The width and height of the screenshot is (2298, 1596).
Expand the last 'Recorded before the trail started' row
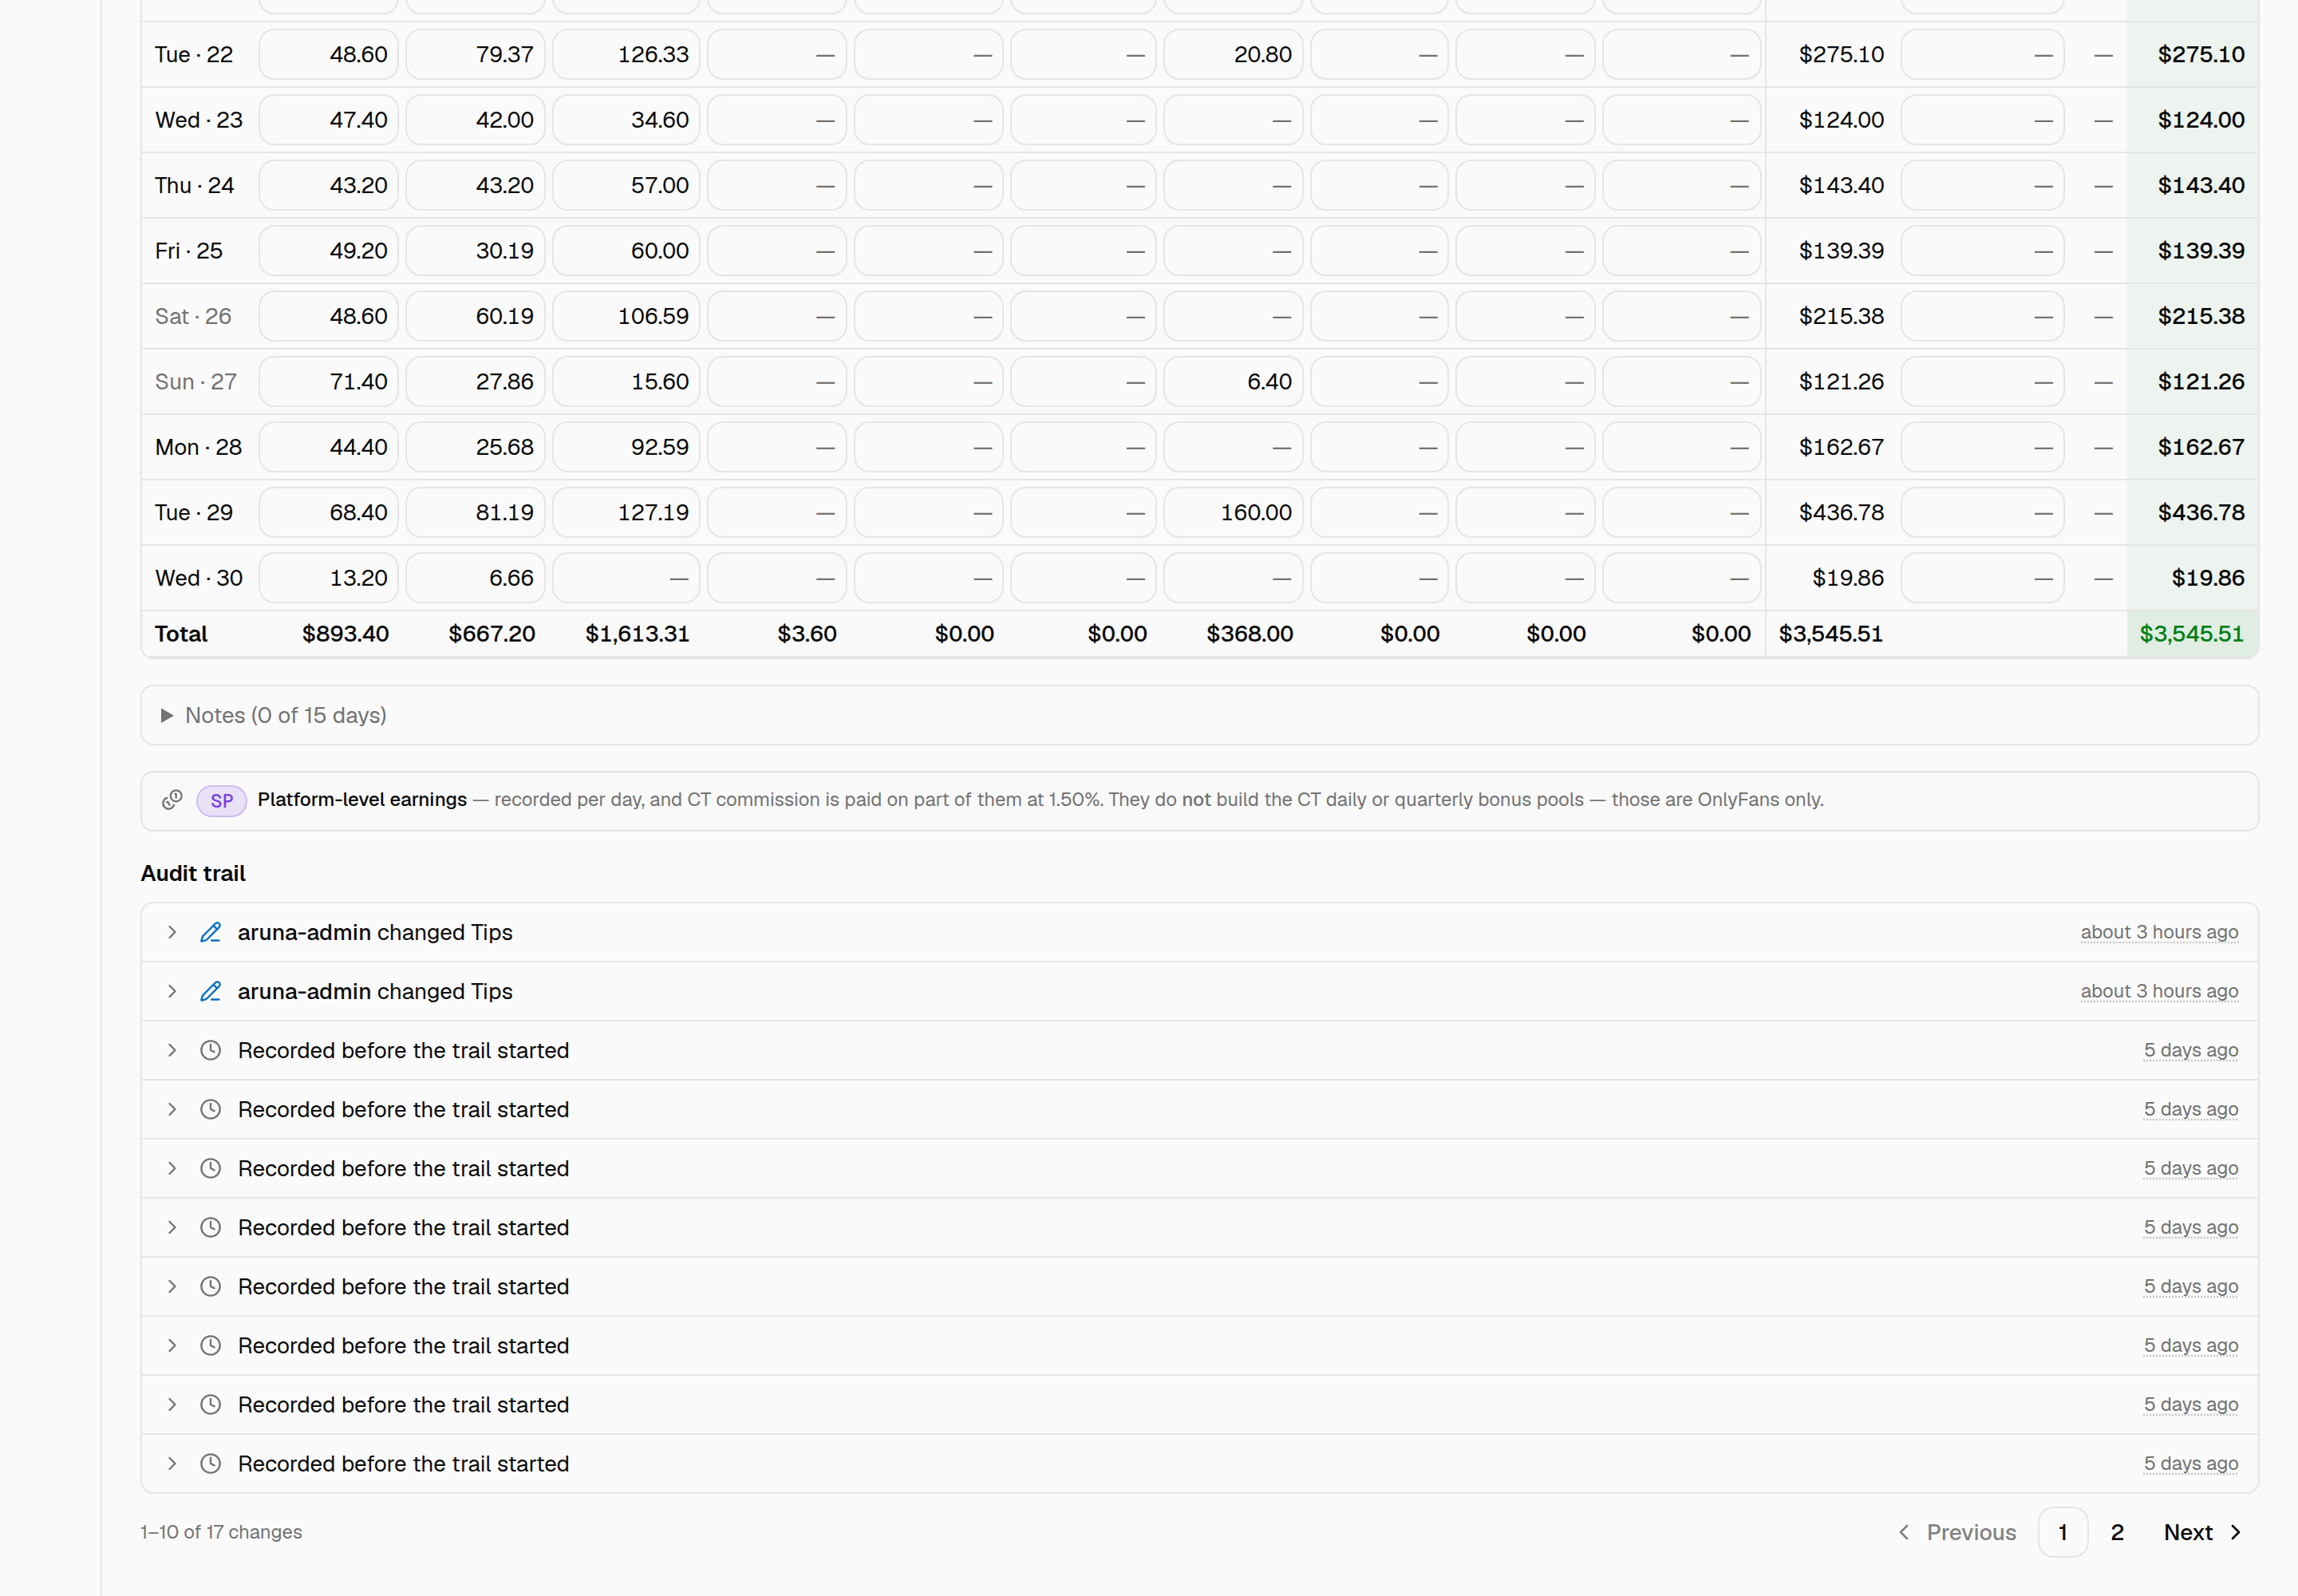[172, 1463]
